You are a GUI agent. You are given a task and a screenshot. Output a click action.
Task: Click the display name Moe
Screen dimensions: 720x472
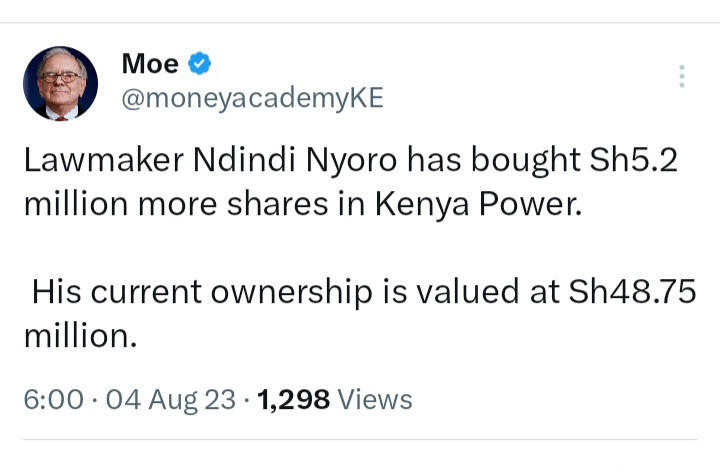[x=150, y=64]
